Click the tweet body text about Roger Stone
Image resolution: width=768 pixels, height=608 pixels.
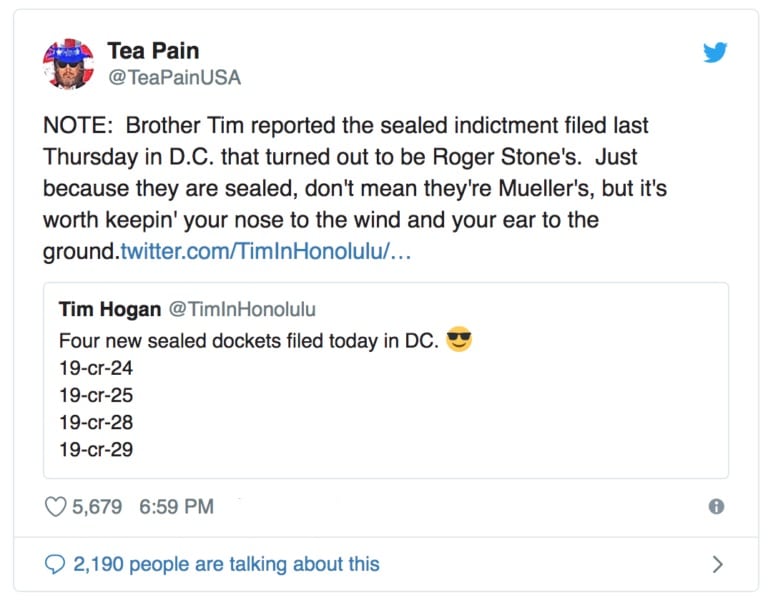coord(355,188)
